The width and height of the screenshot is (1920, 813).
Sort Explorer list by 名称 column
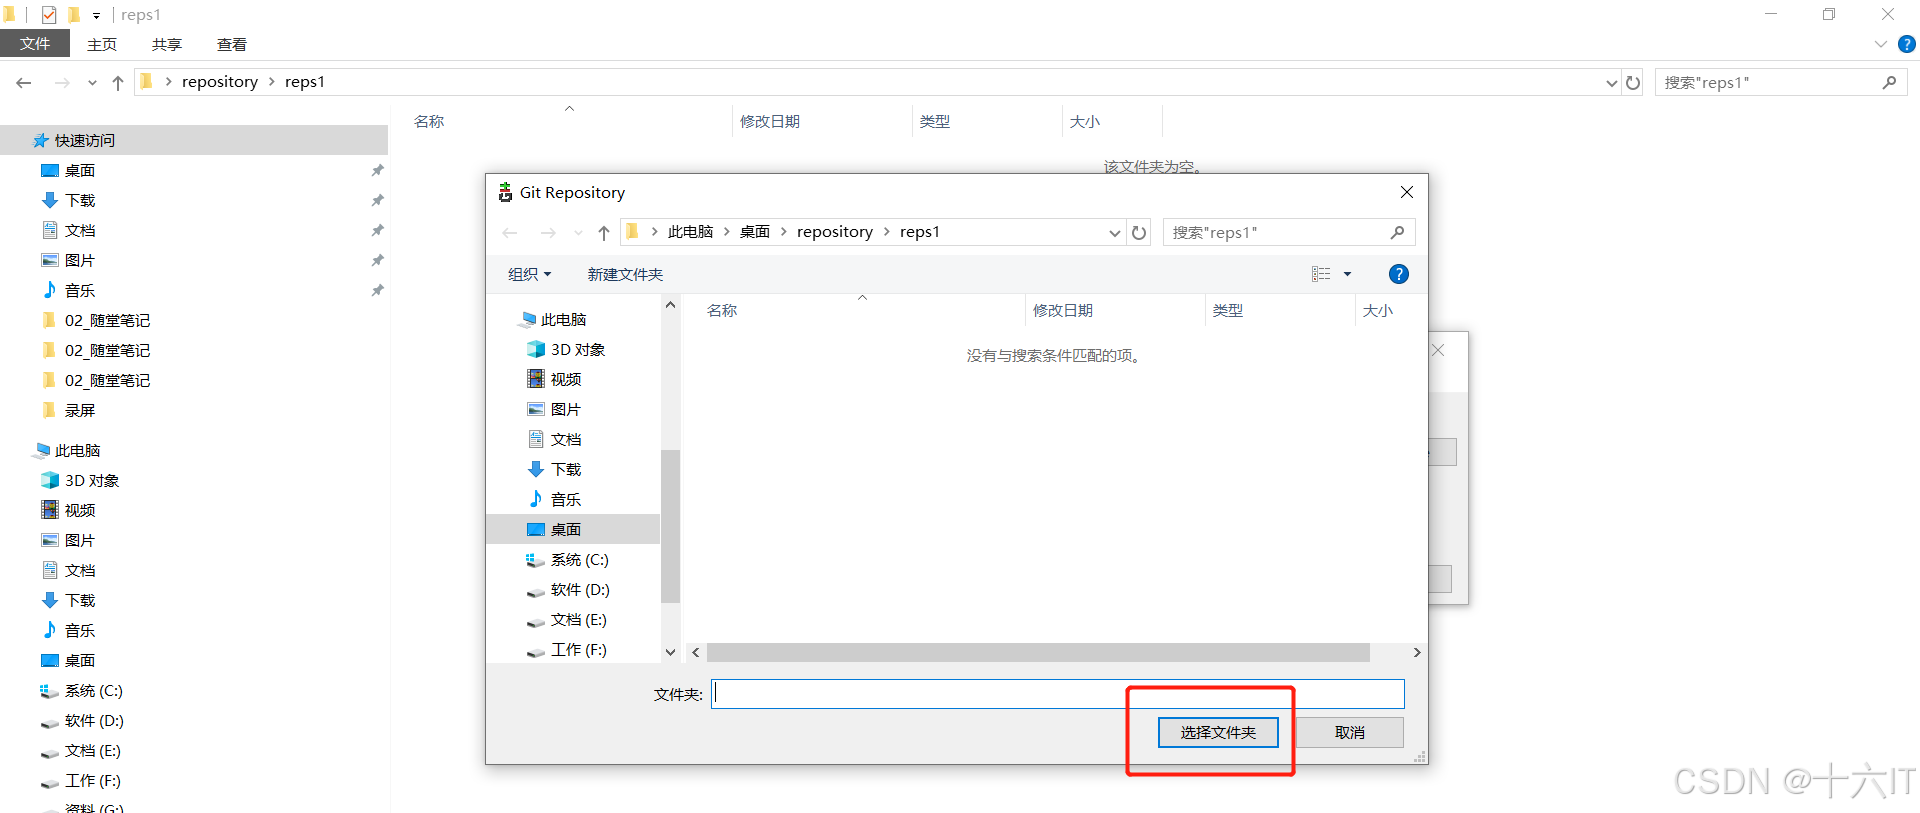point(429,121)
